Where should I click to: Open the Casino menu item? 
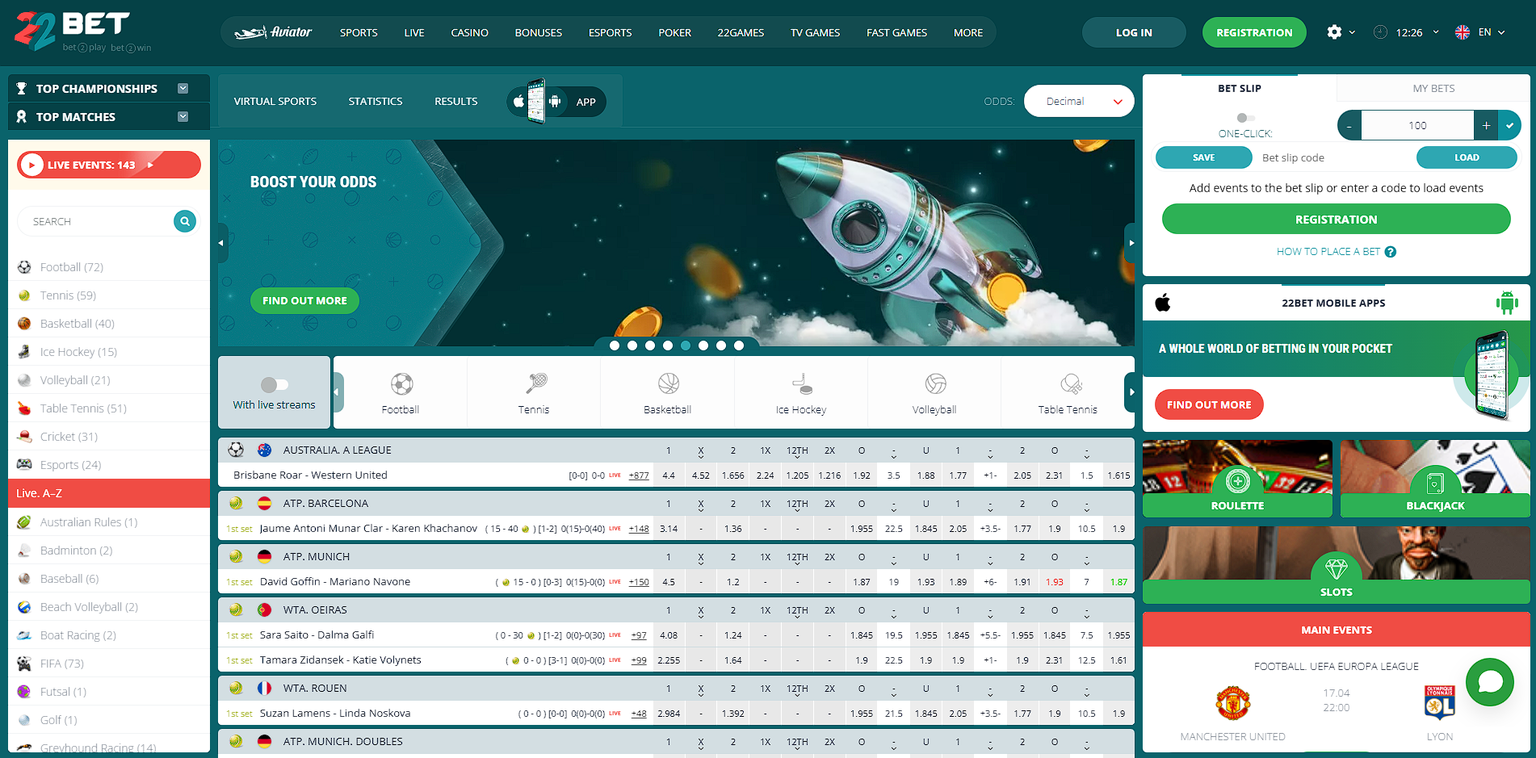469,32
